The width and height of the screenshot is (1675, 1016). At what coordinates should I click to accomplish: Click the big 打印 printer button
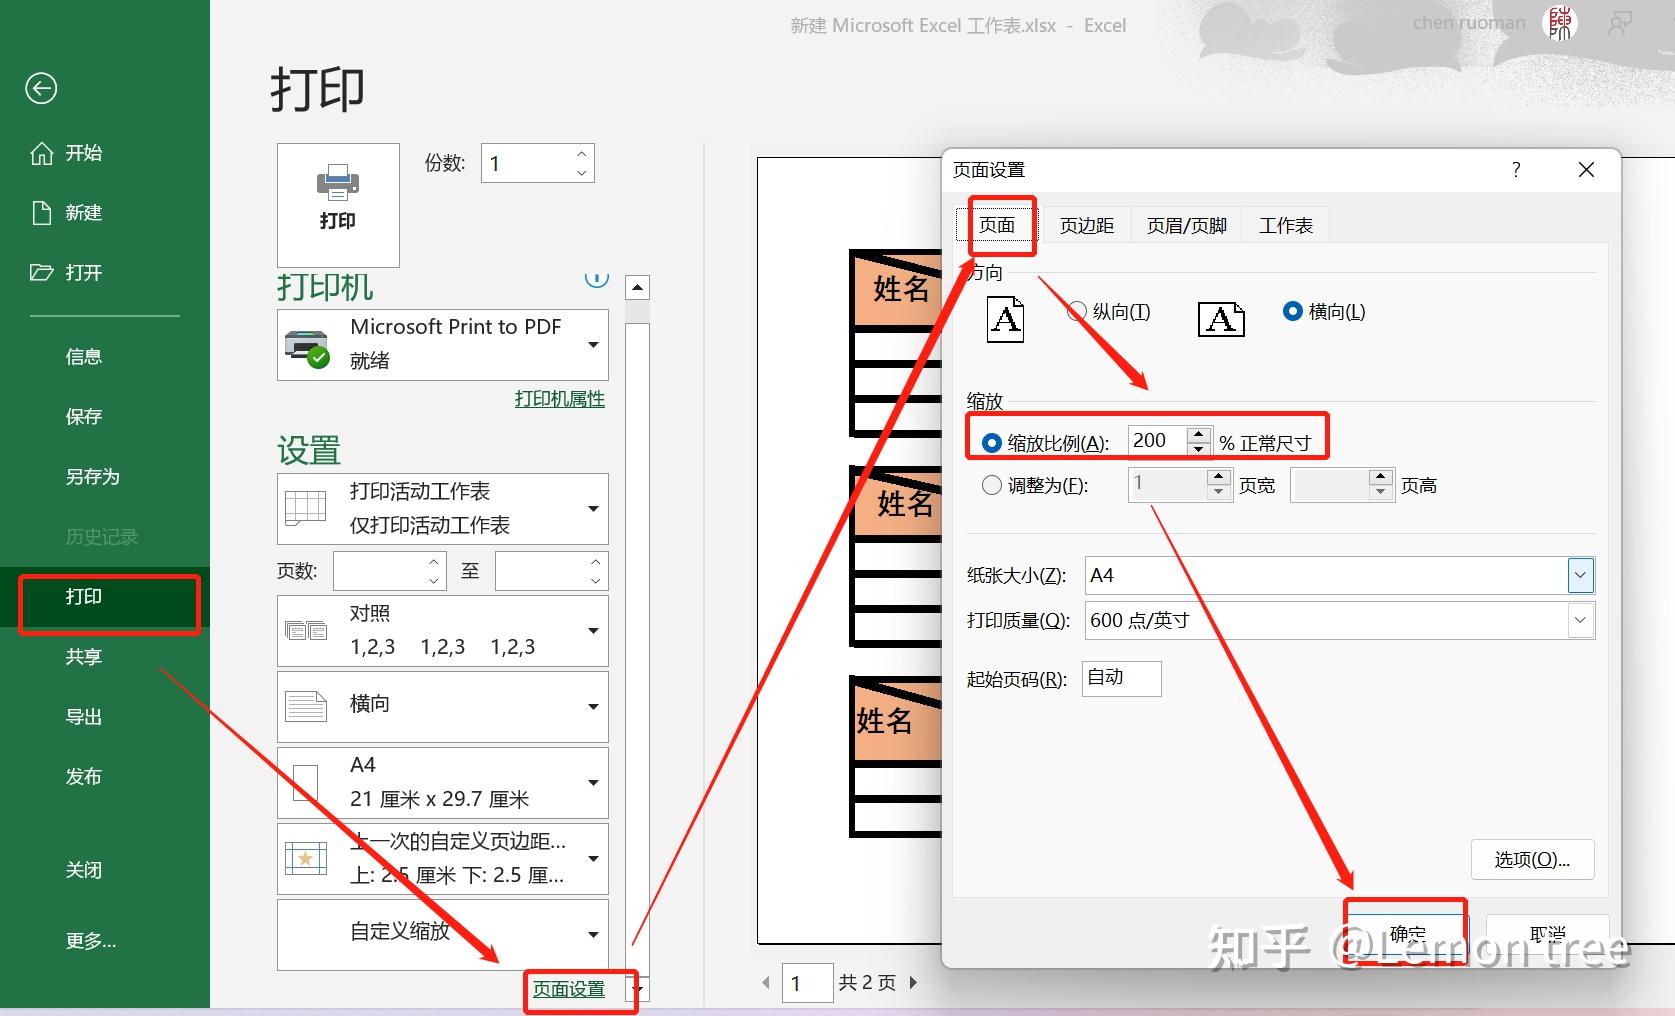338,205
